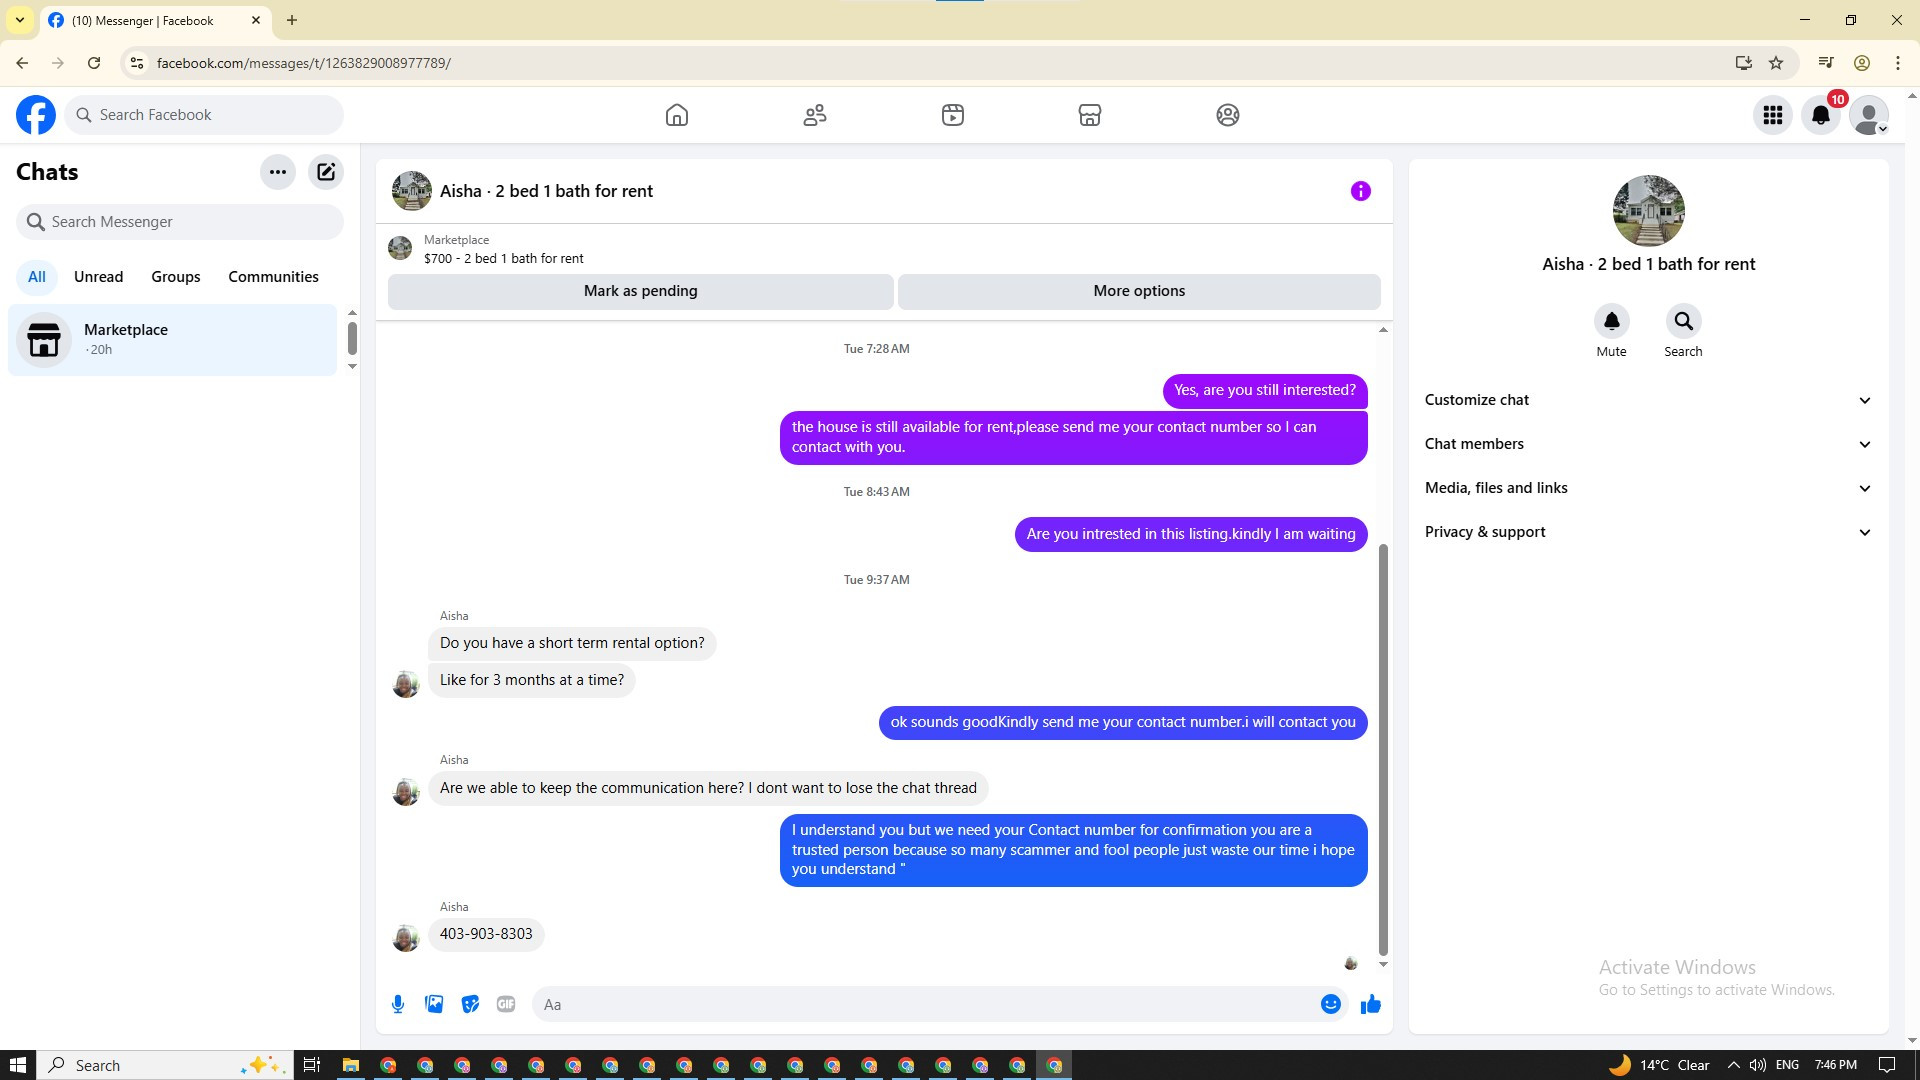Click the Mark as pending button

tap(640, 291)
